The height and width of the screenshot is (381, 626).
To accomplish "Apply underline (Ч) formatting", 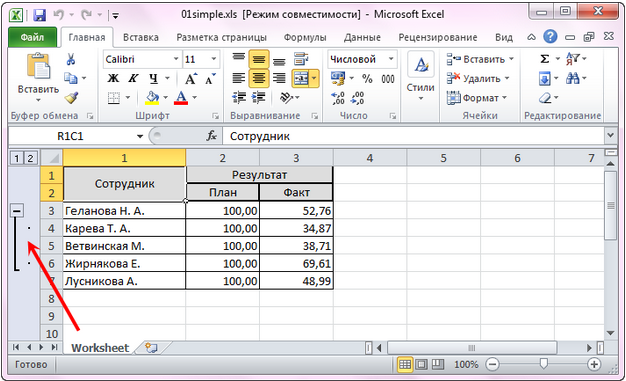I will coord(153,78).
